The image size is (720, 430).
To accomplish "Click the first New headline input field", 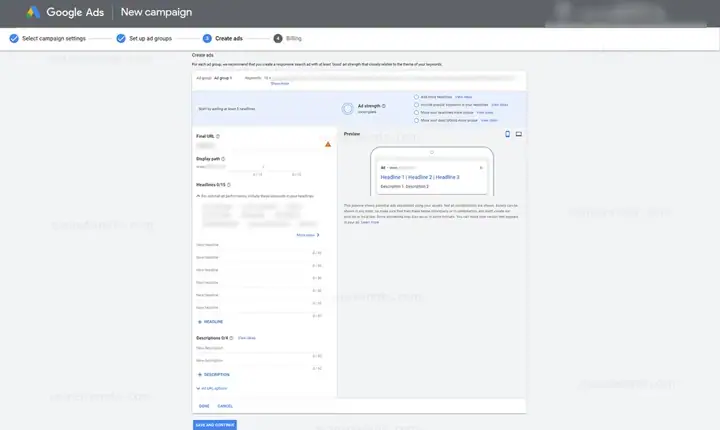I will (259, 246).
